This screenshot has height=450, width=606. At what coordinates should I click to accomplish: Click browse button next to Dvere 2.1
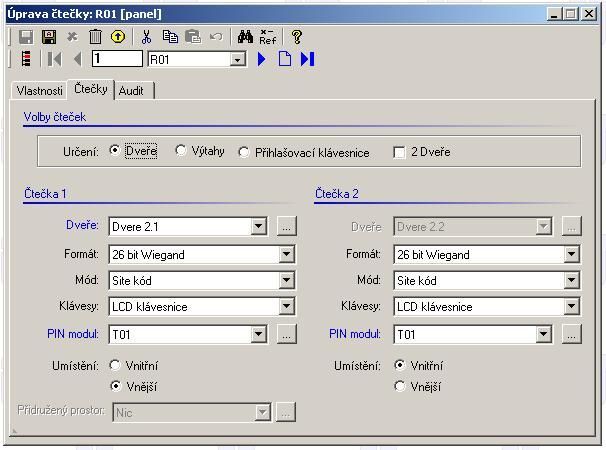[286, 227]
